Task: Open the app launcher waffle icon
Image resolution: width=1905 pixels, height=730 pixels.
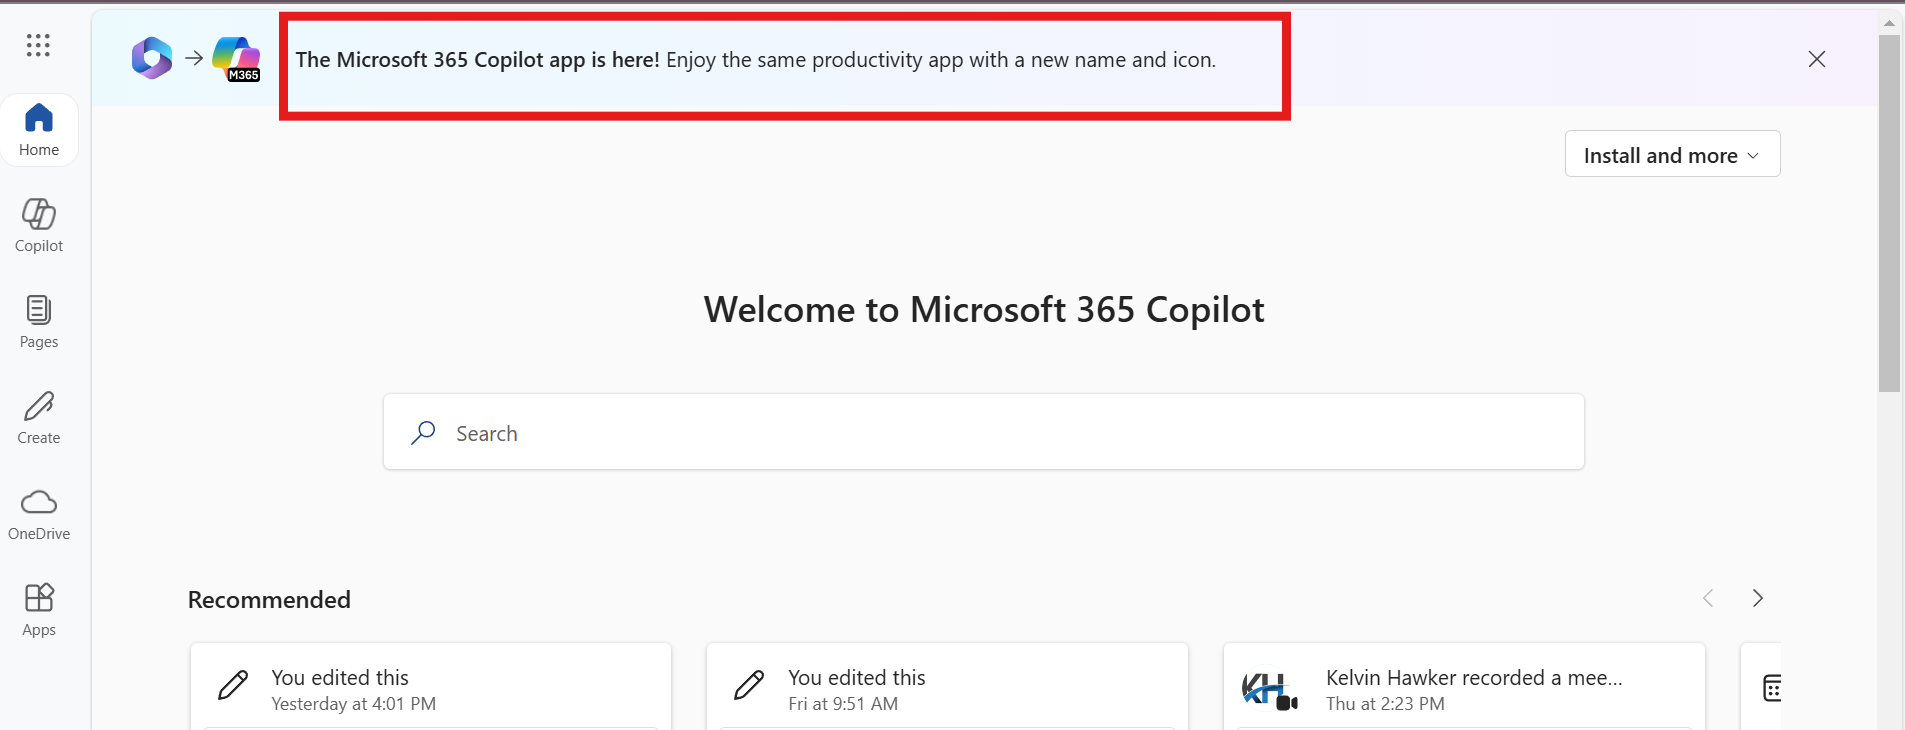Action: point(38,45)
